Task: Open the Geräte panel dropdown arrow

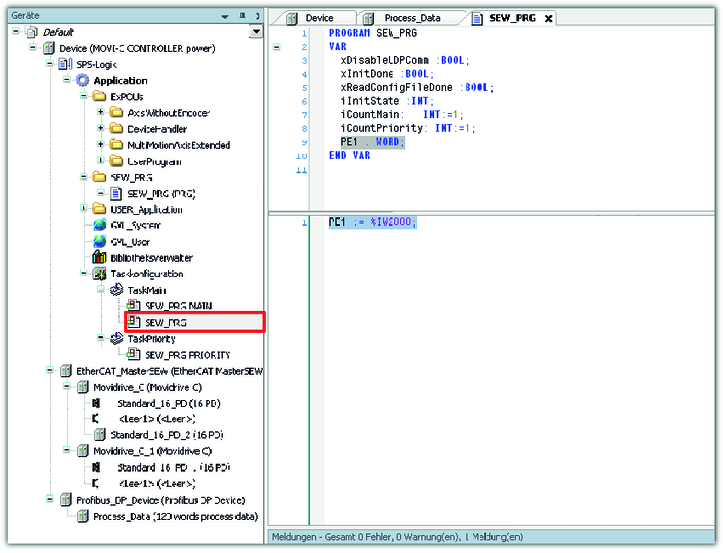Action: [x=256, y=32]
